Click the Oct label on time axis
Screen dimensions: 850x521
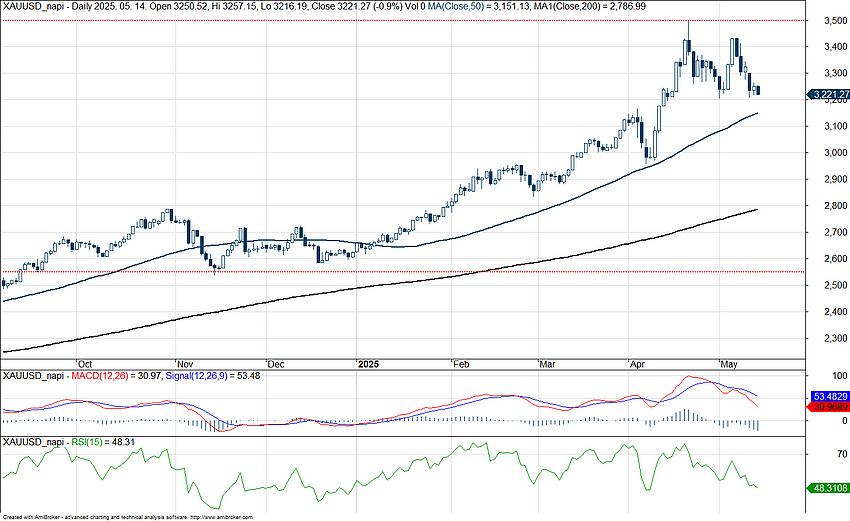pyautogui.click(x=85, y=364)
